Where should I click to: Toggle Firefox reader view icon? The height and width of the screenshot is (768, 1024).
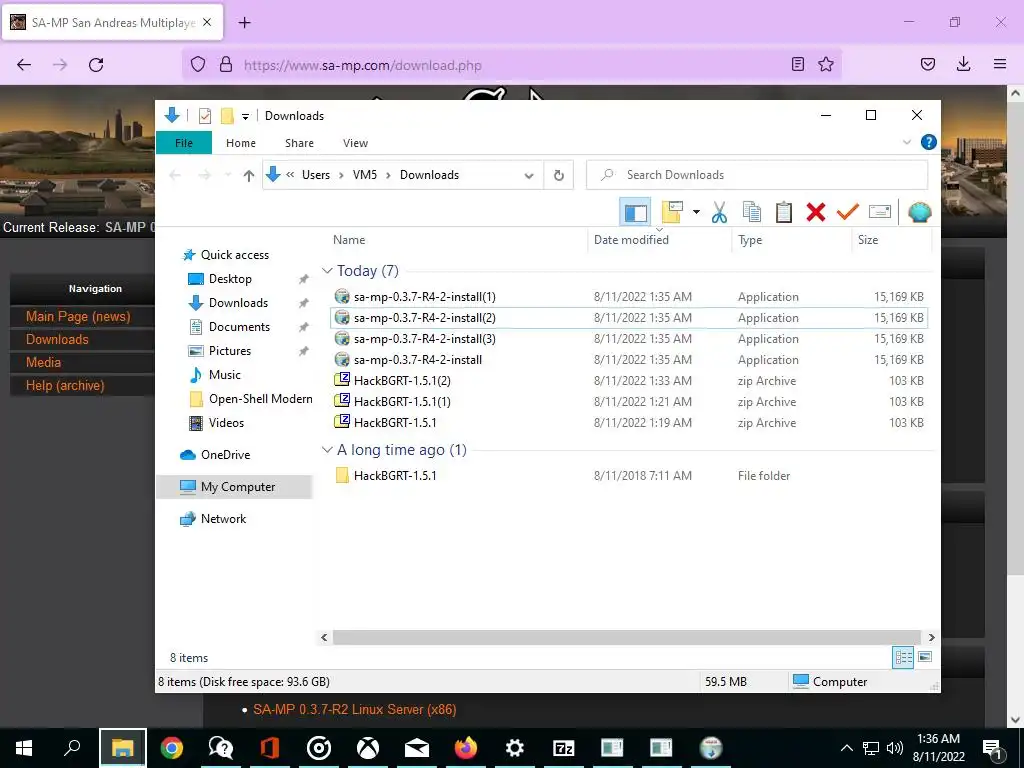797,65
